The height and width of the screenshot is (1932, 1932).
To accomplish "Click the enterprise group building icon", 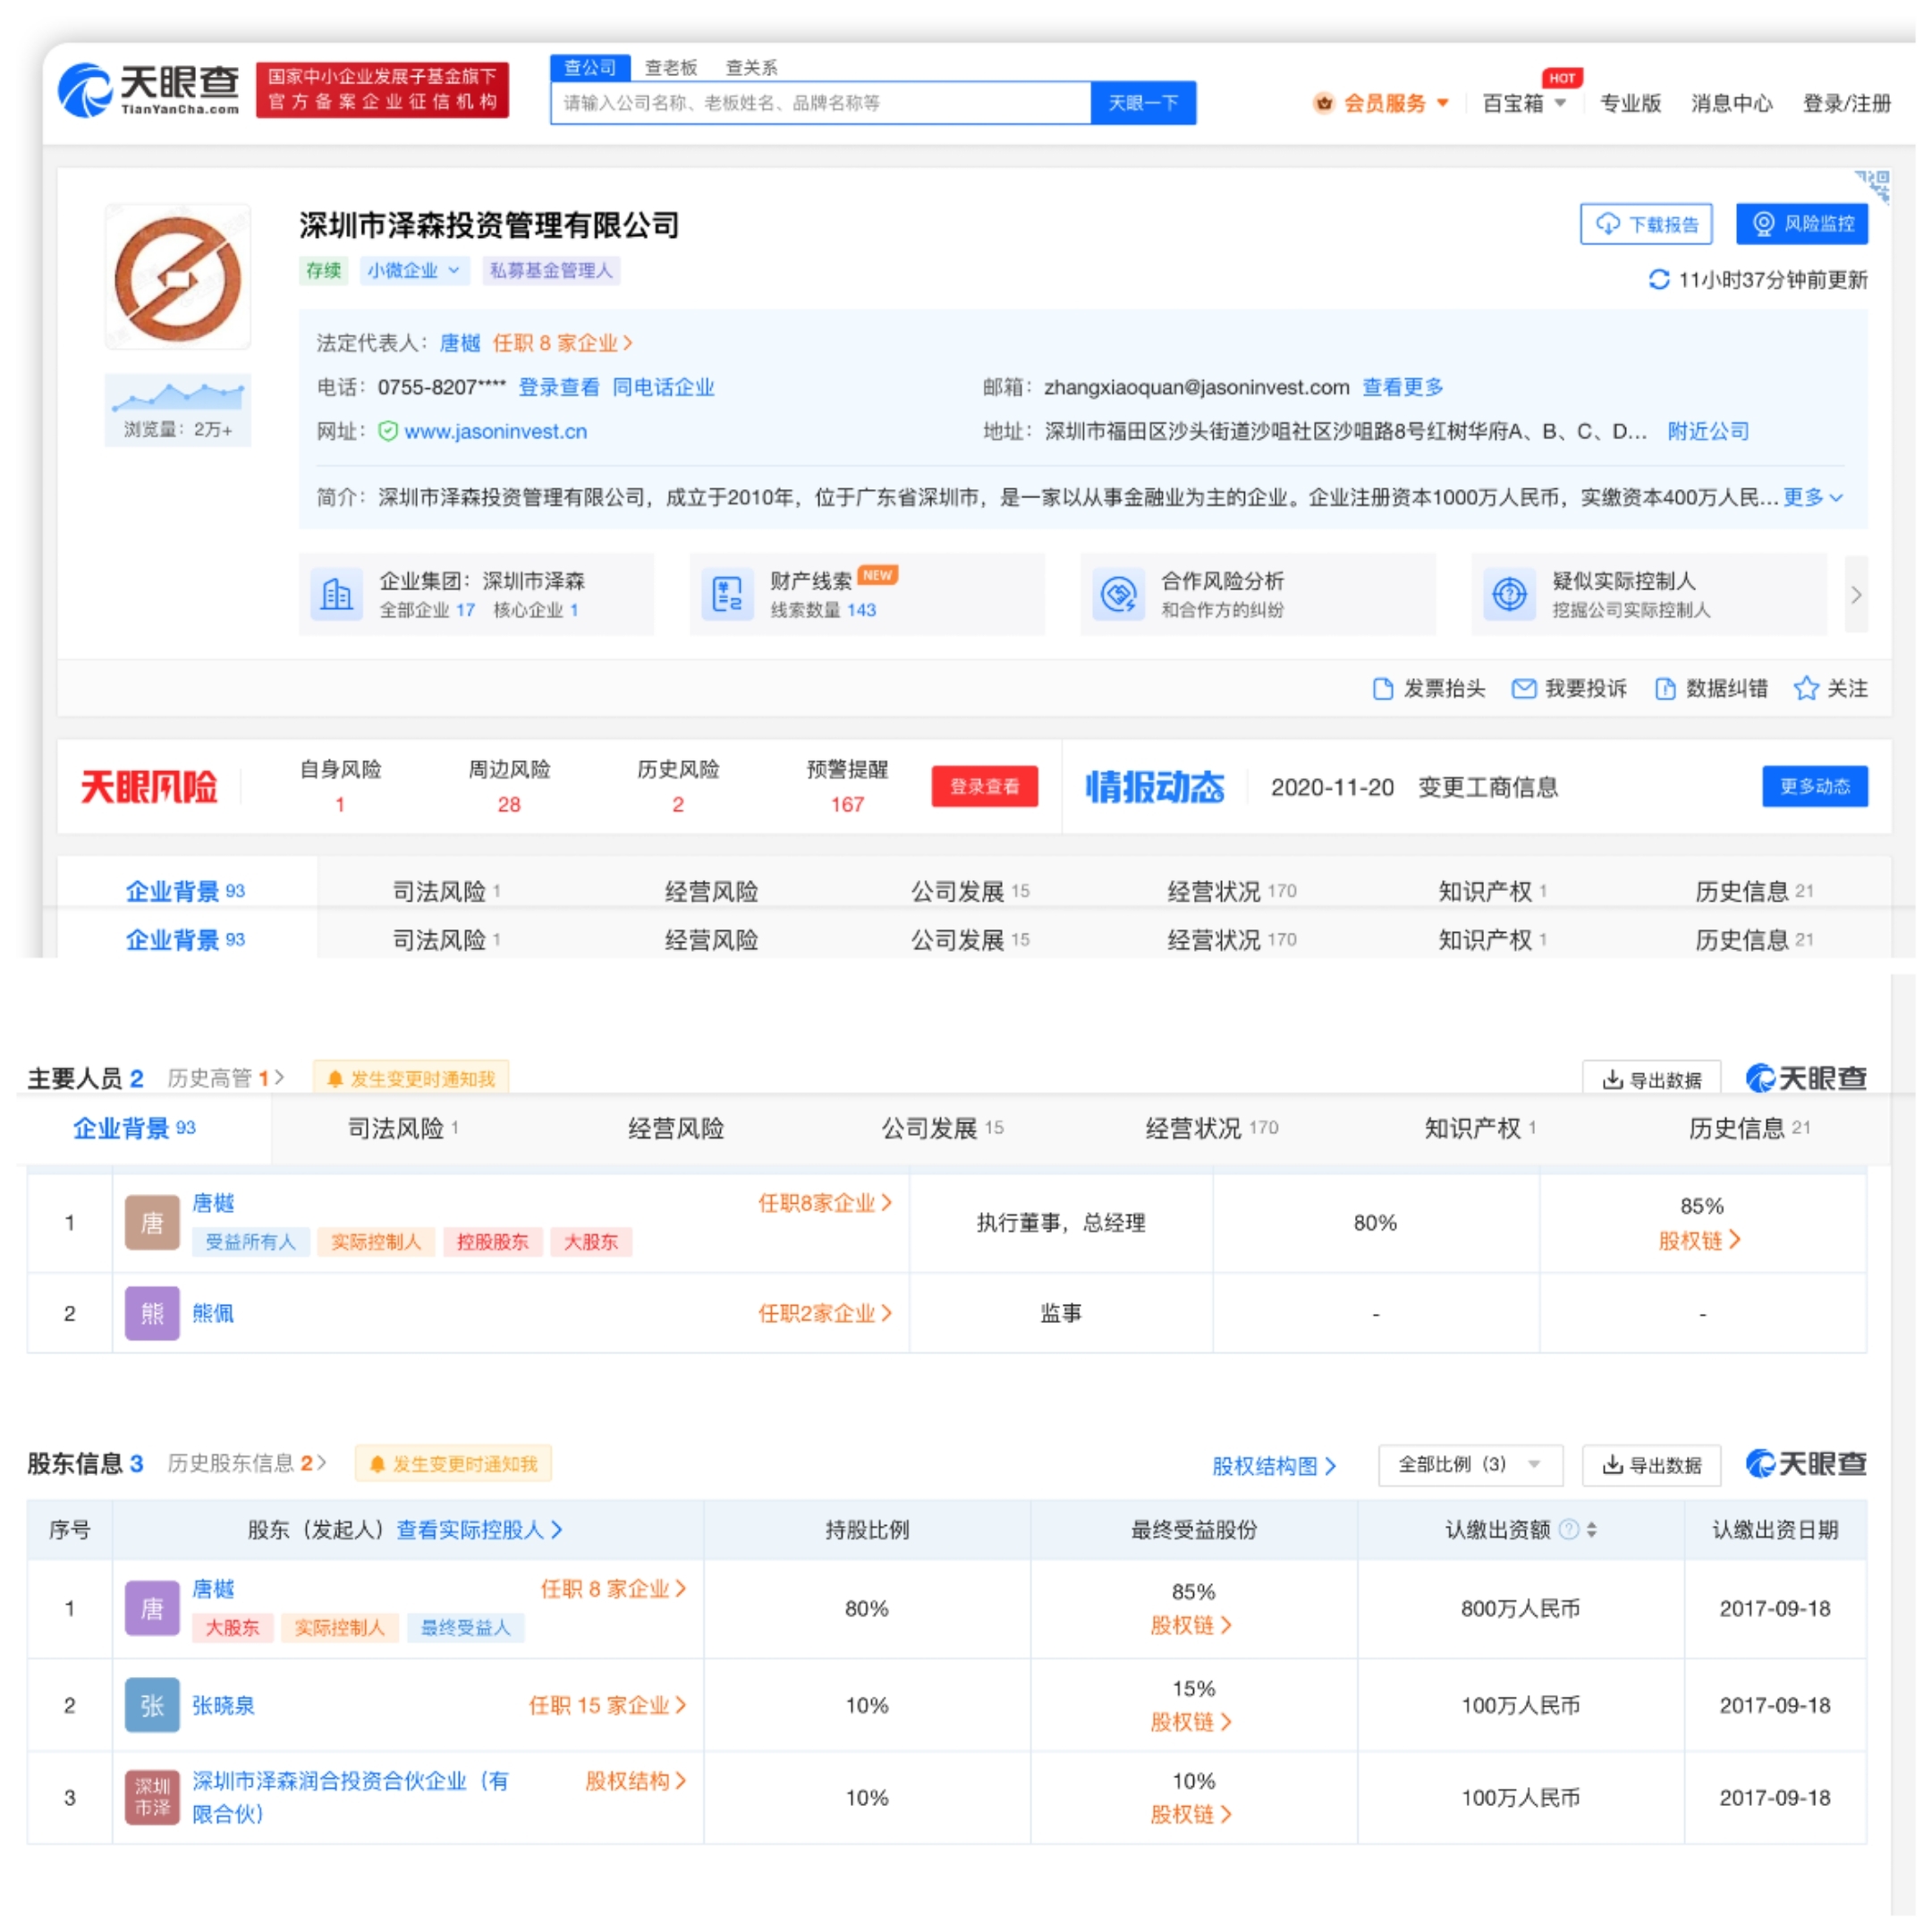I will pyautogui.click(x=336, y=594).
